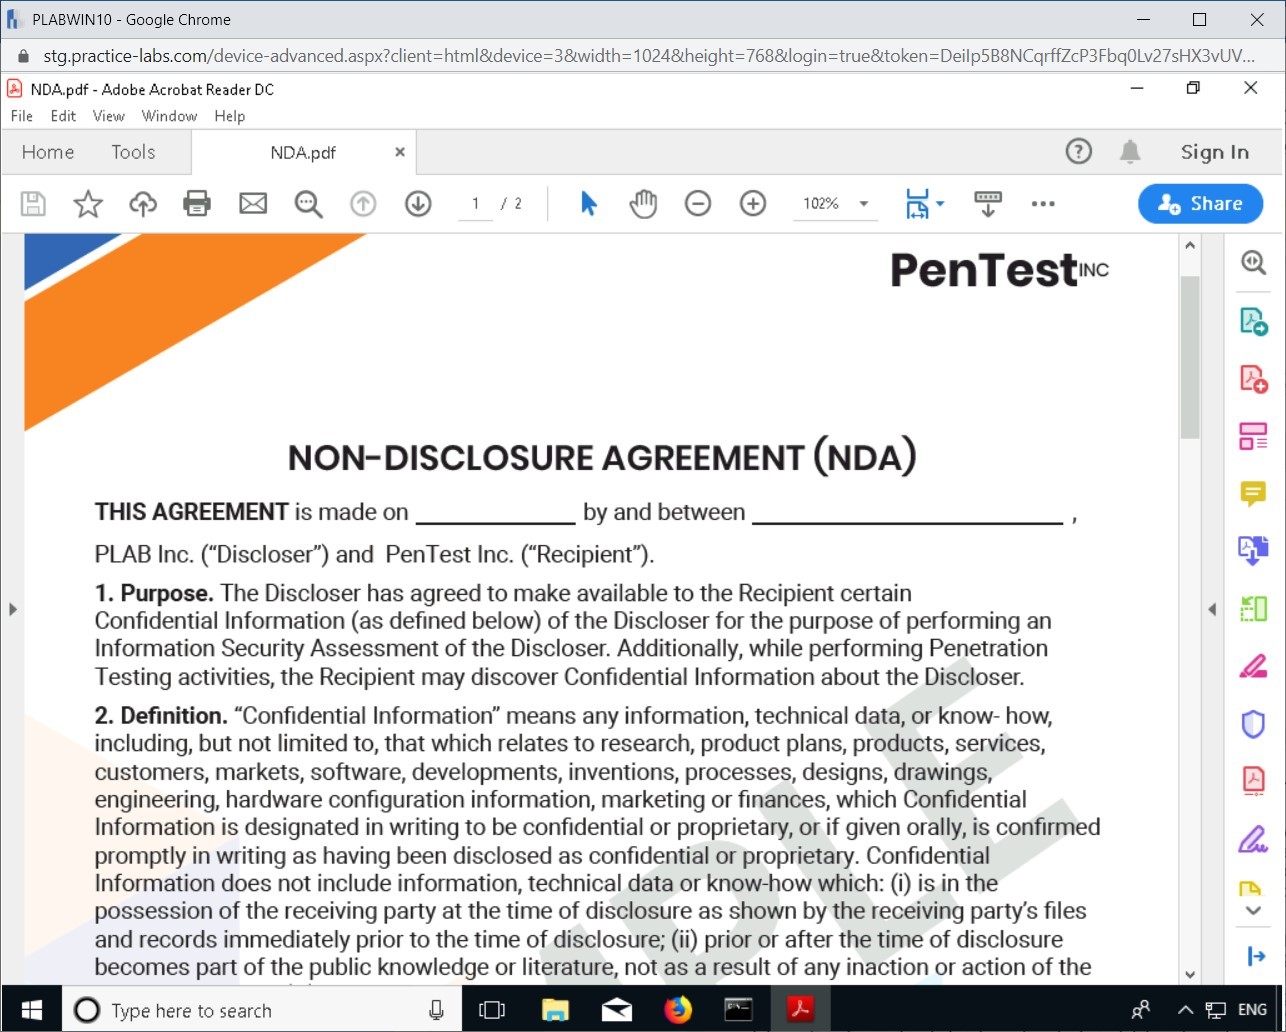Expand the left navigation pane
Viewport: 1286px width, 1032px height.
point(12,609)
